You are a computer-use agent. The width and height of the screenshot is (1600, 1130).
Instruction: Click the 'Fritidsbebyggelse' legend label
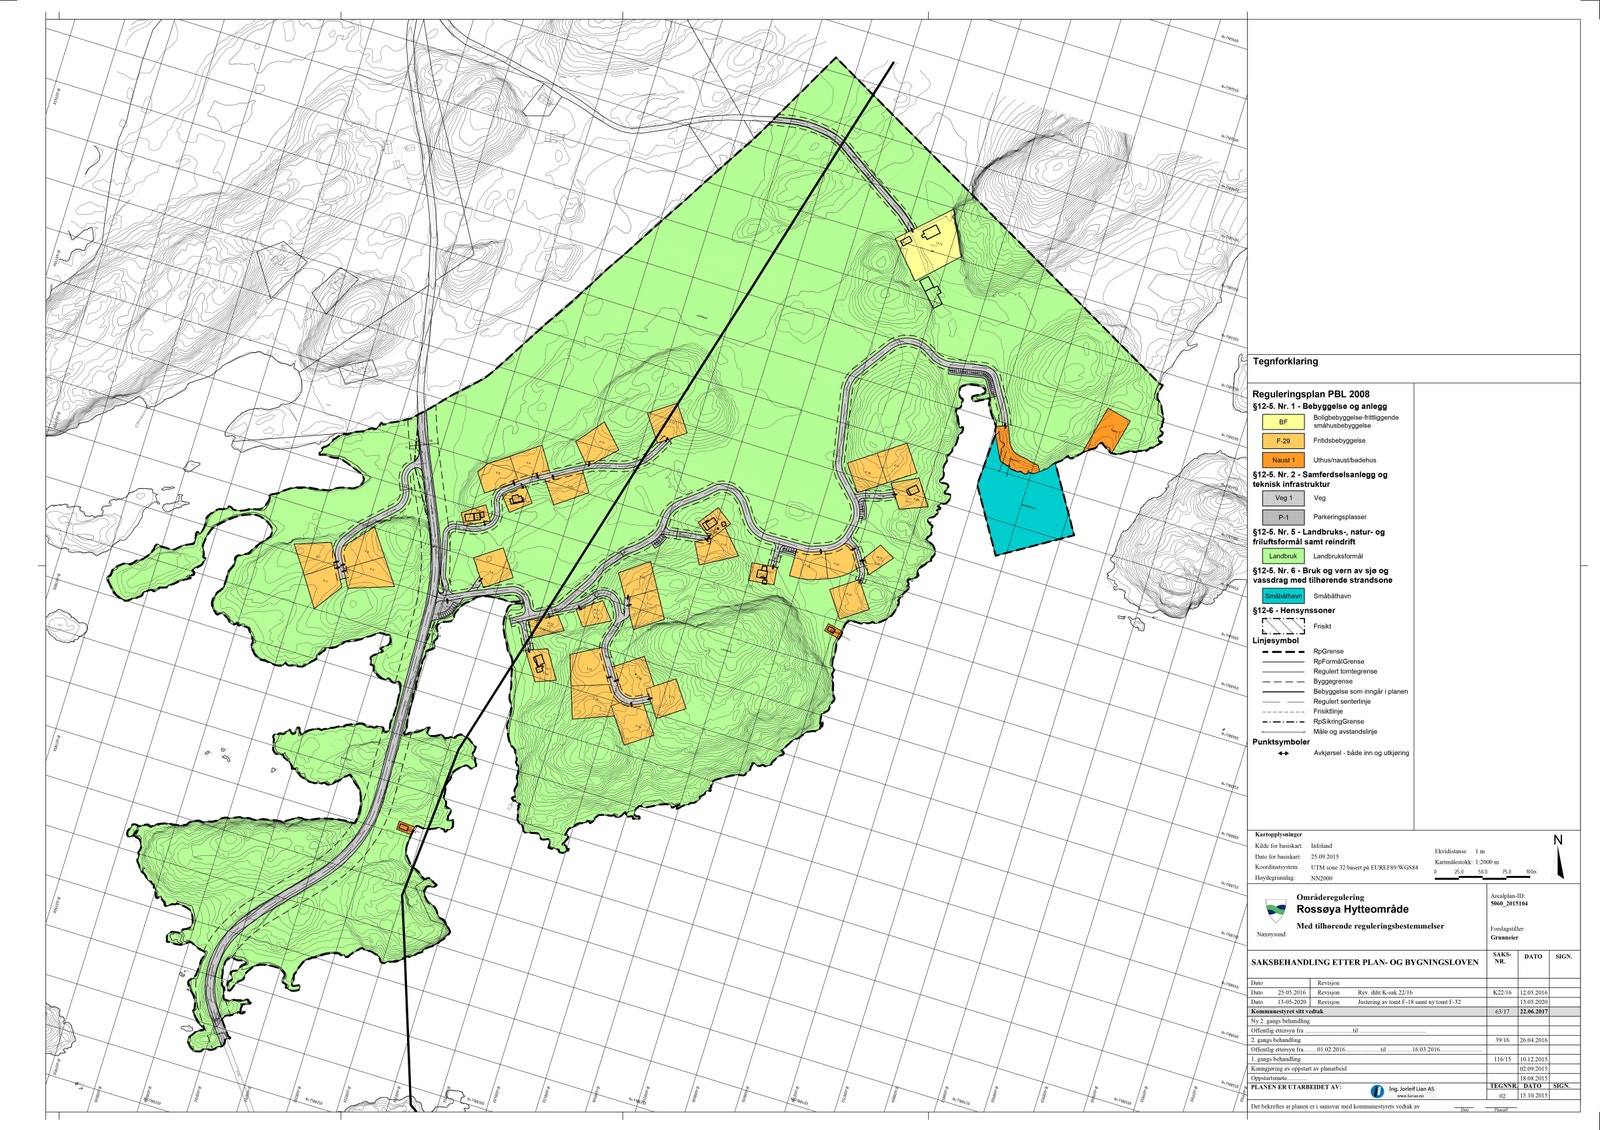[x=1339, y=441]
